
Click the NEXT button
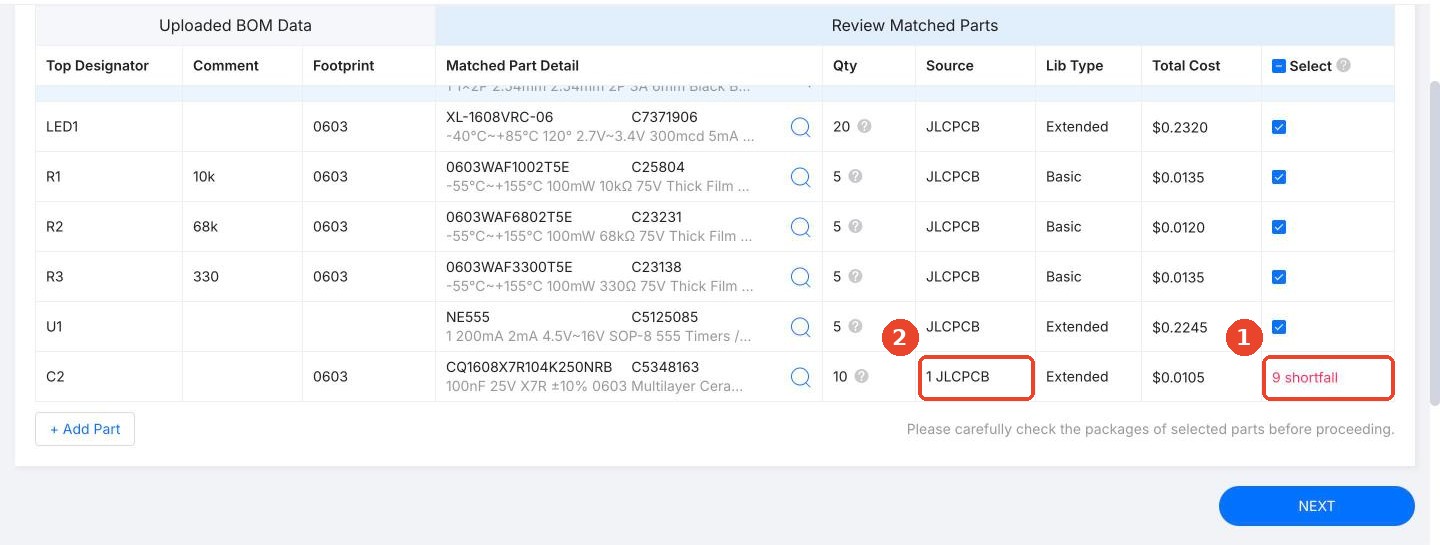[x=1316, y=506]
